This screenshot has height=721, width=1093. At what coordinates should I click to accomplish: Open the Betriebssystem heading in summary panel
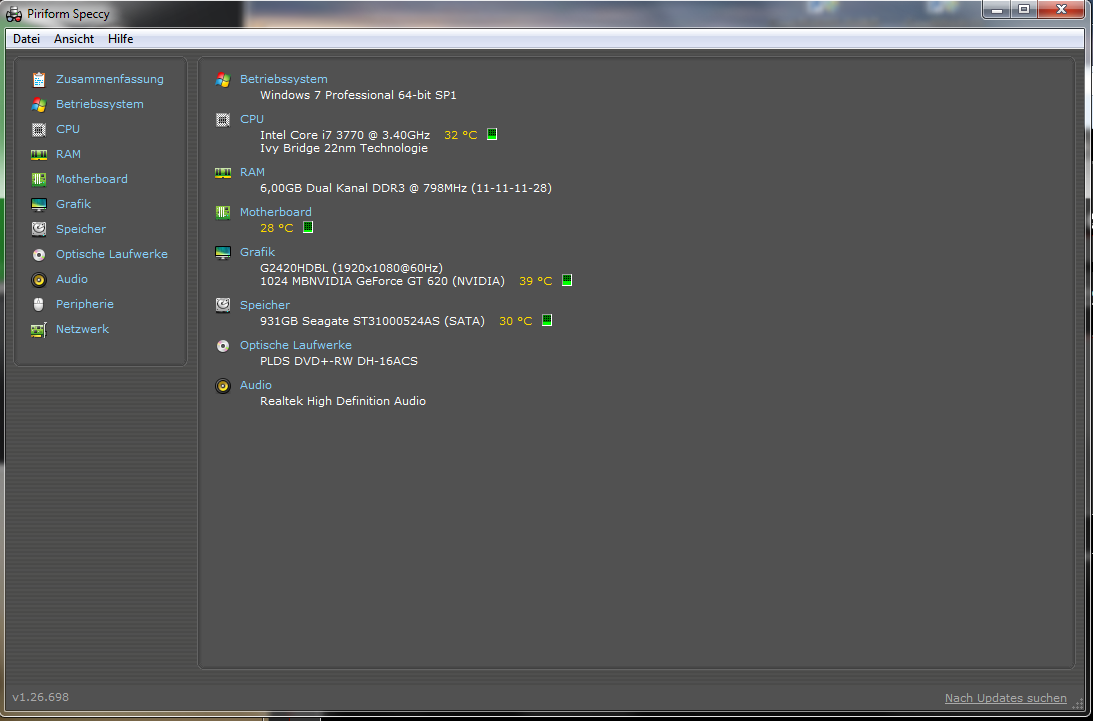[283, 79]
